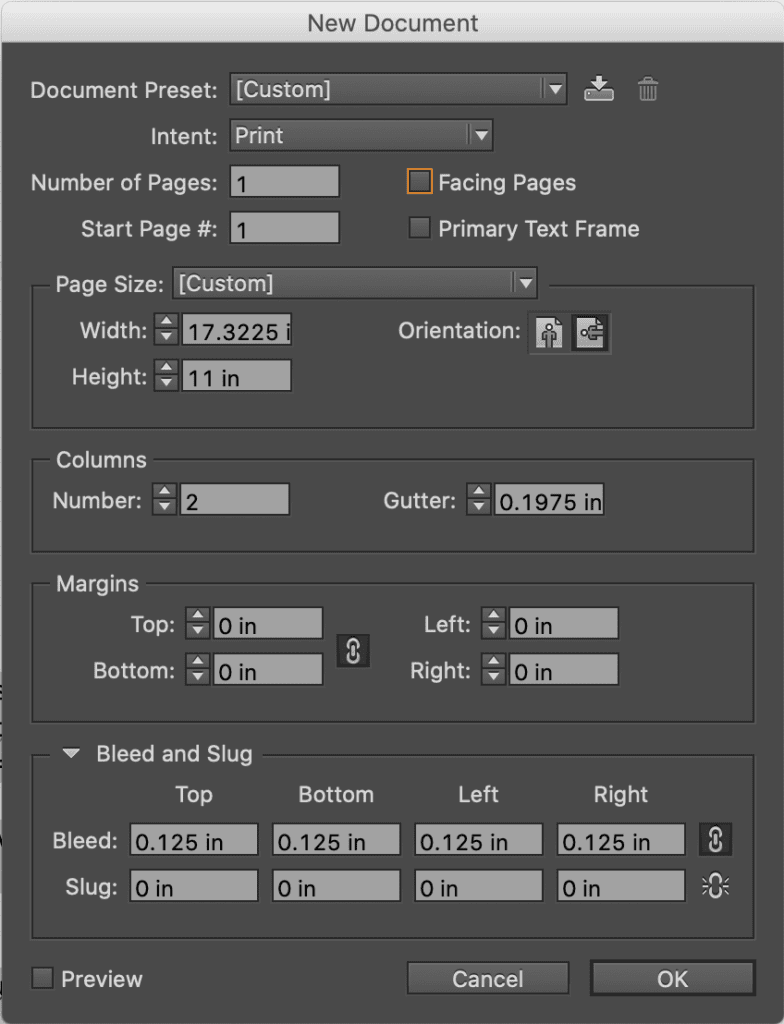Click the Height input field

pyautogui.click(x=237, y=376)
